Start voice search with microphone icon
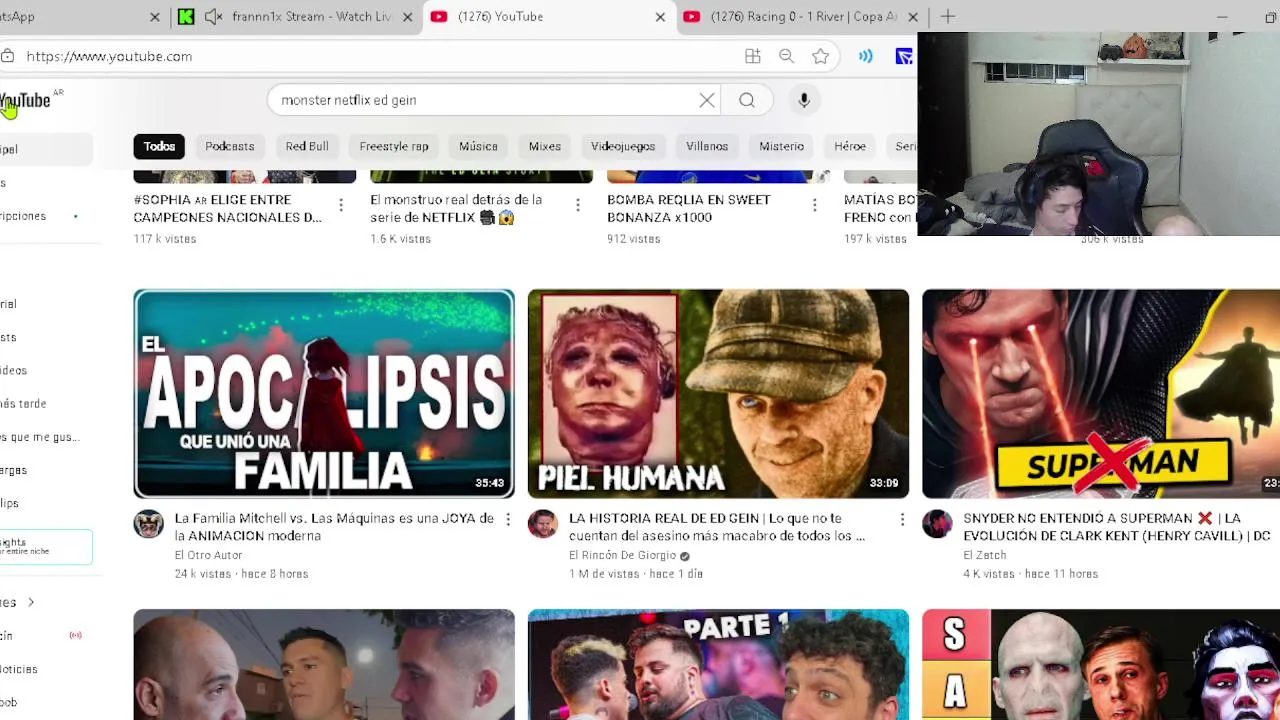 [804, 100]
